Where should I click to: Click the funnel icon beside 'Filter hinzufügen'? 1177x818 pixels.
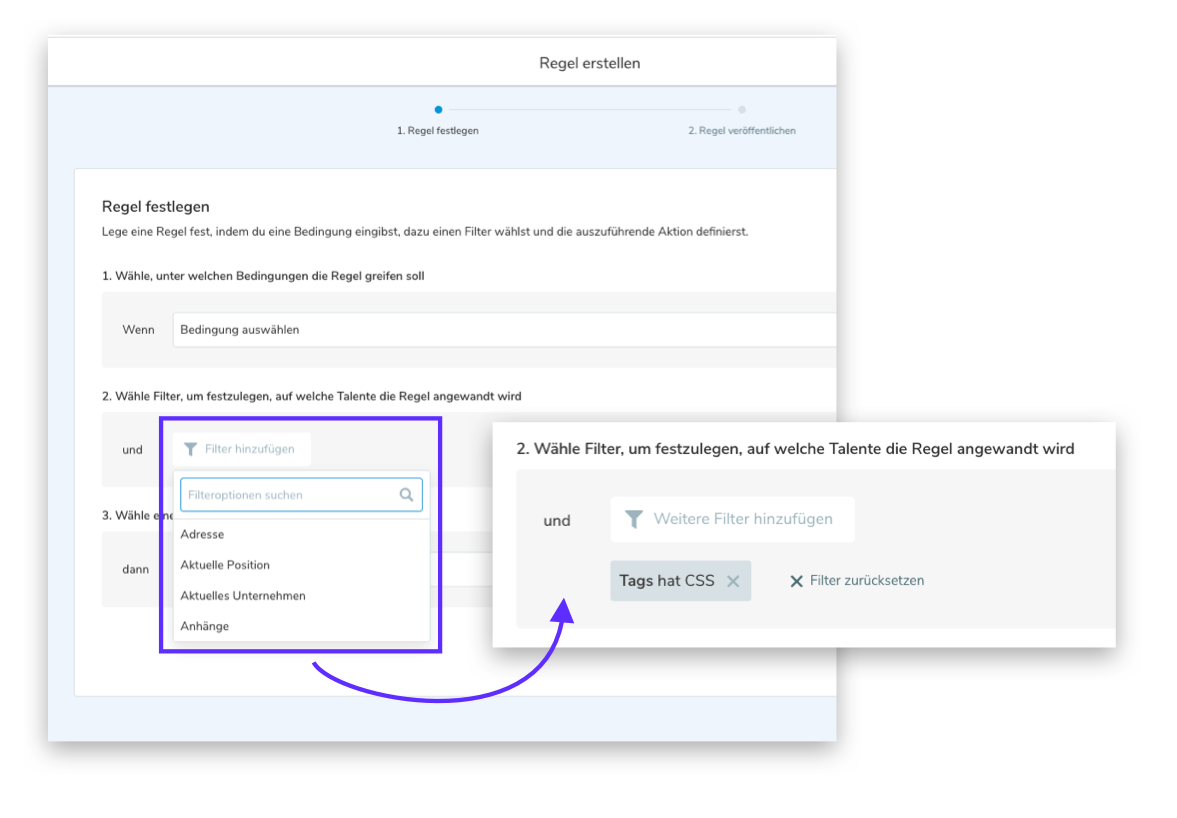[191, 450]
